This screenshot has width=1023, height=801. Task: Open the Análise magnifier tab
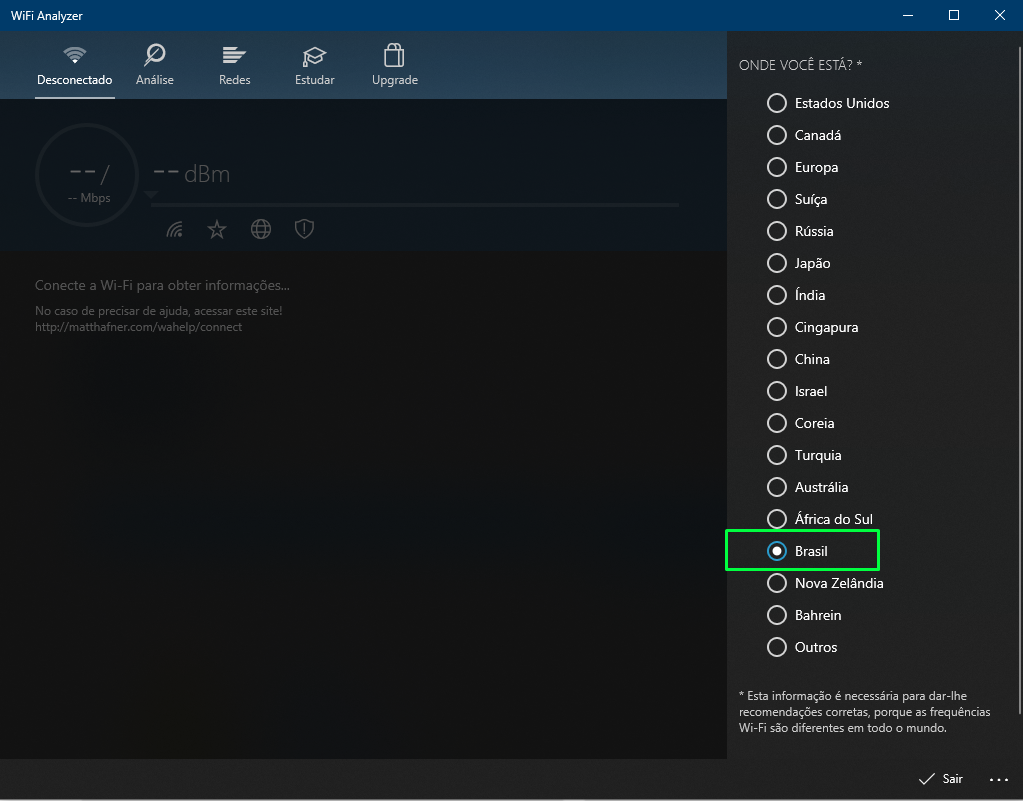pyautogui.click(x=155, y=65)
